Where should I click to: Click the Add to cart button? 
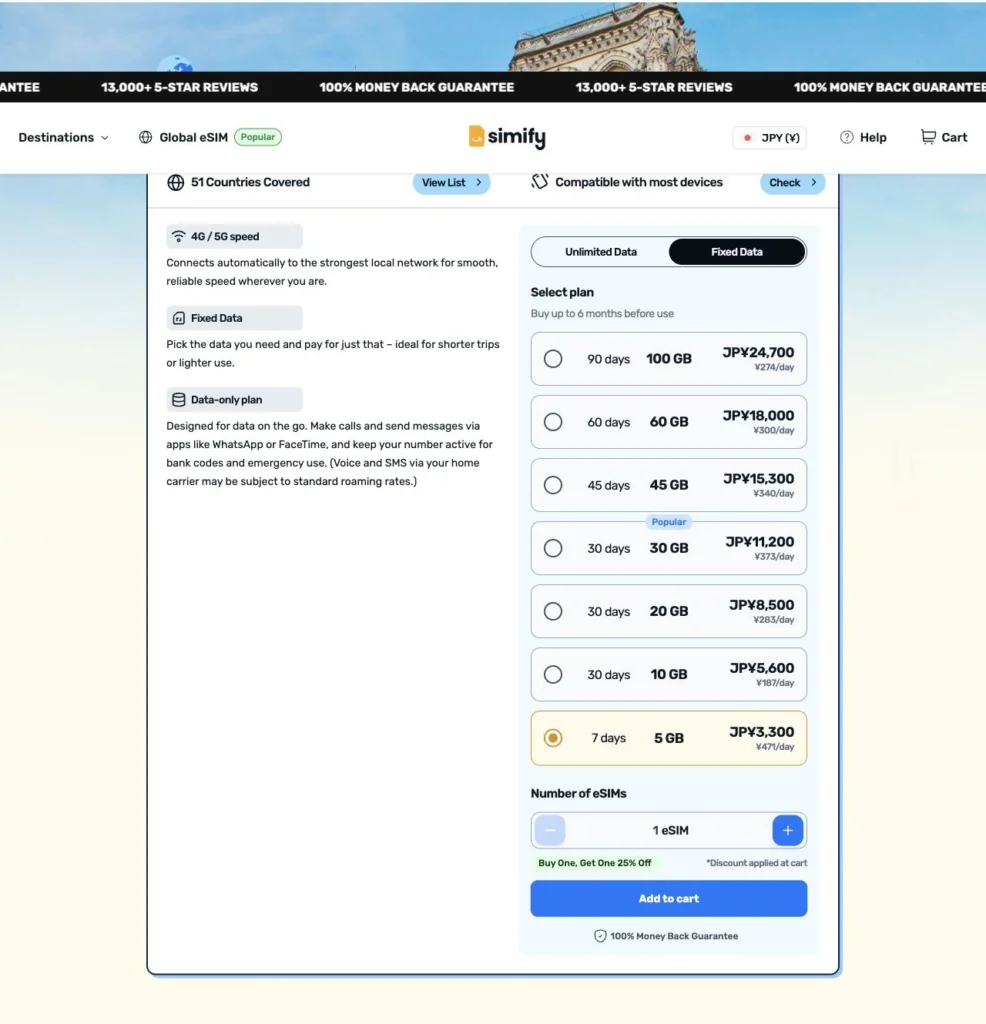coord(669,899)
